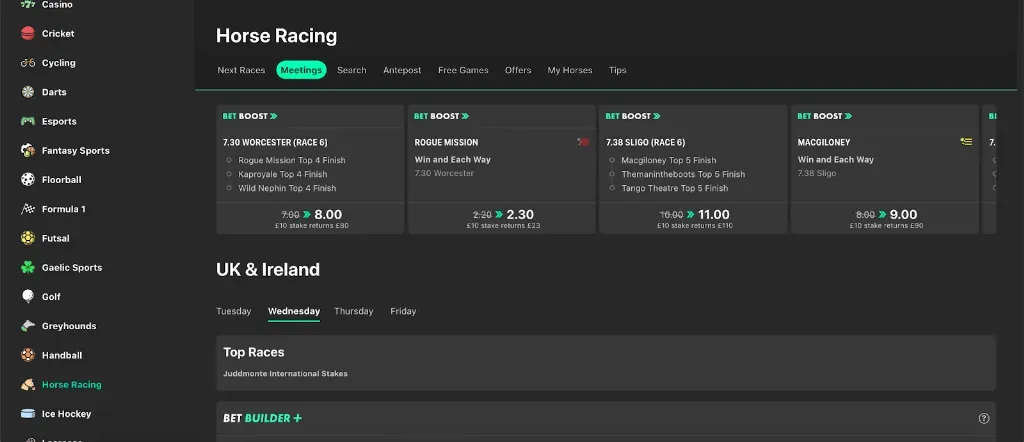The height and width of the screenshot is (442, 1024).
Task: Click the Cricket ball icon in sidebar
Action: [28, 34]
